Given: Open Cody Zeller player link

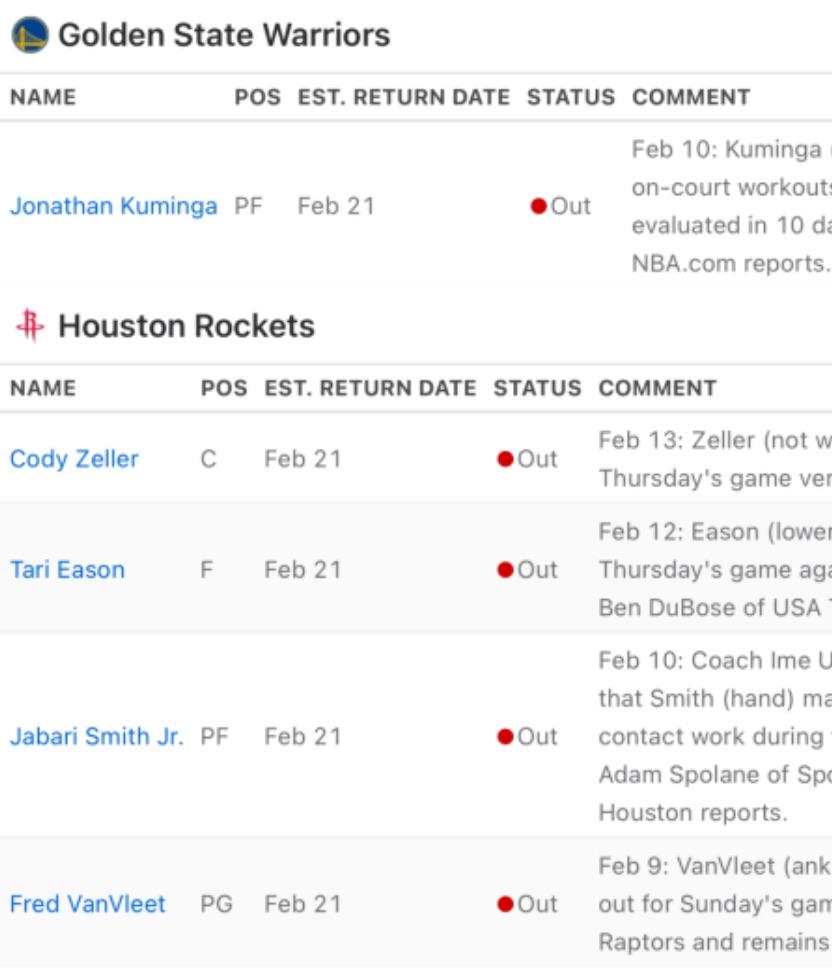Looking at the screenshot, I should (x=74, y=459).
